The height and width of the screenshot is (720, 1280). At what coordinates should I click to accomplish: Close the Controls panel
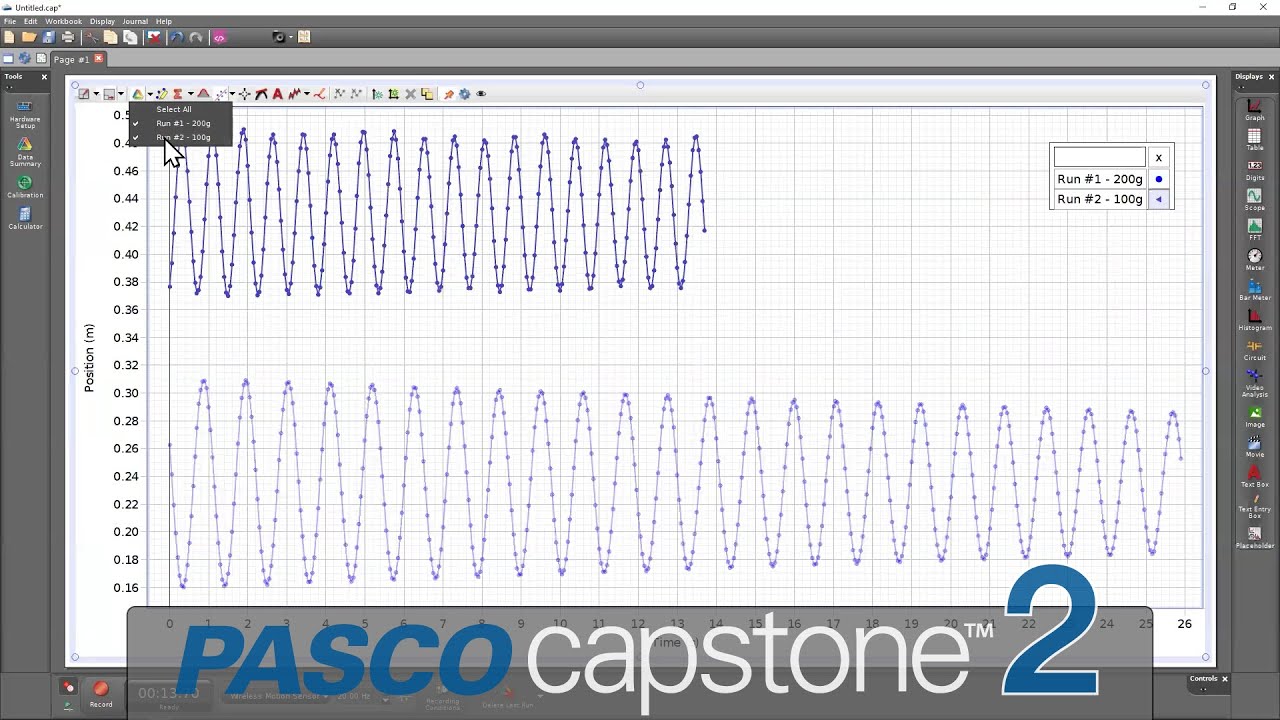(1224, 679)
